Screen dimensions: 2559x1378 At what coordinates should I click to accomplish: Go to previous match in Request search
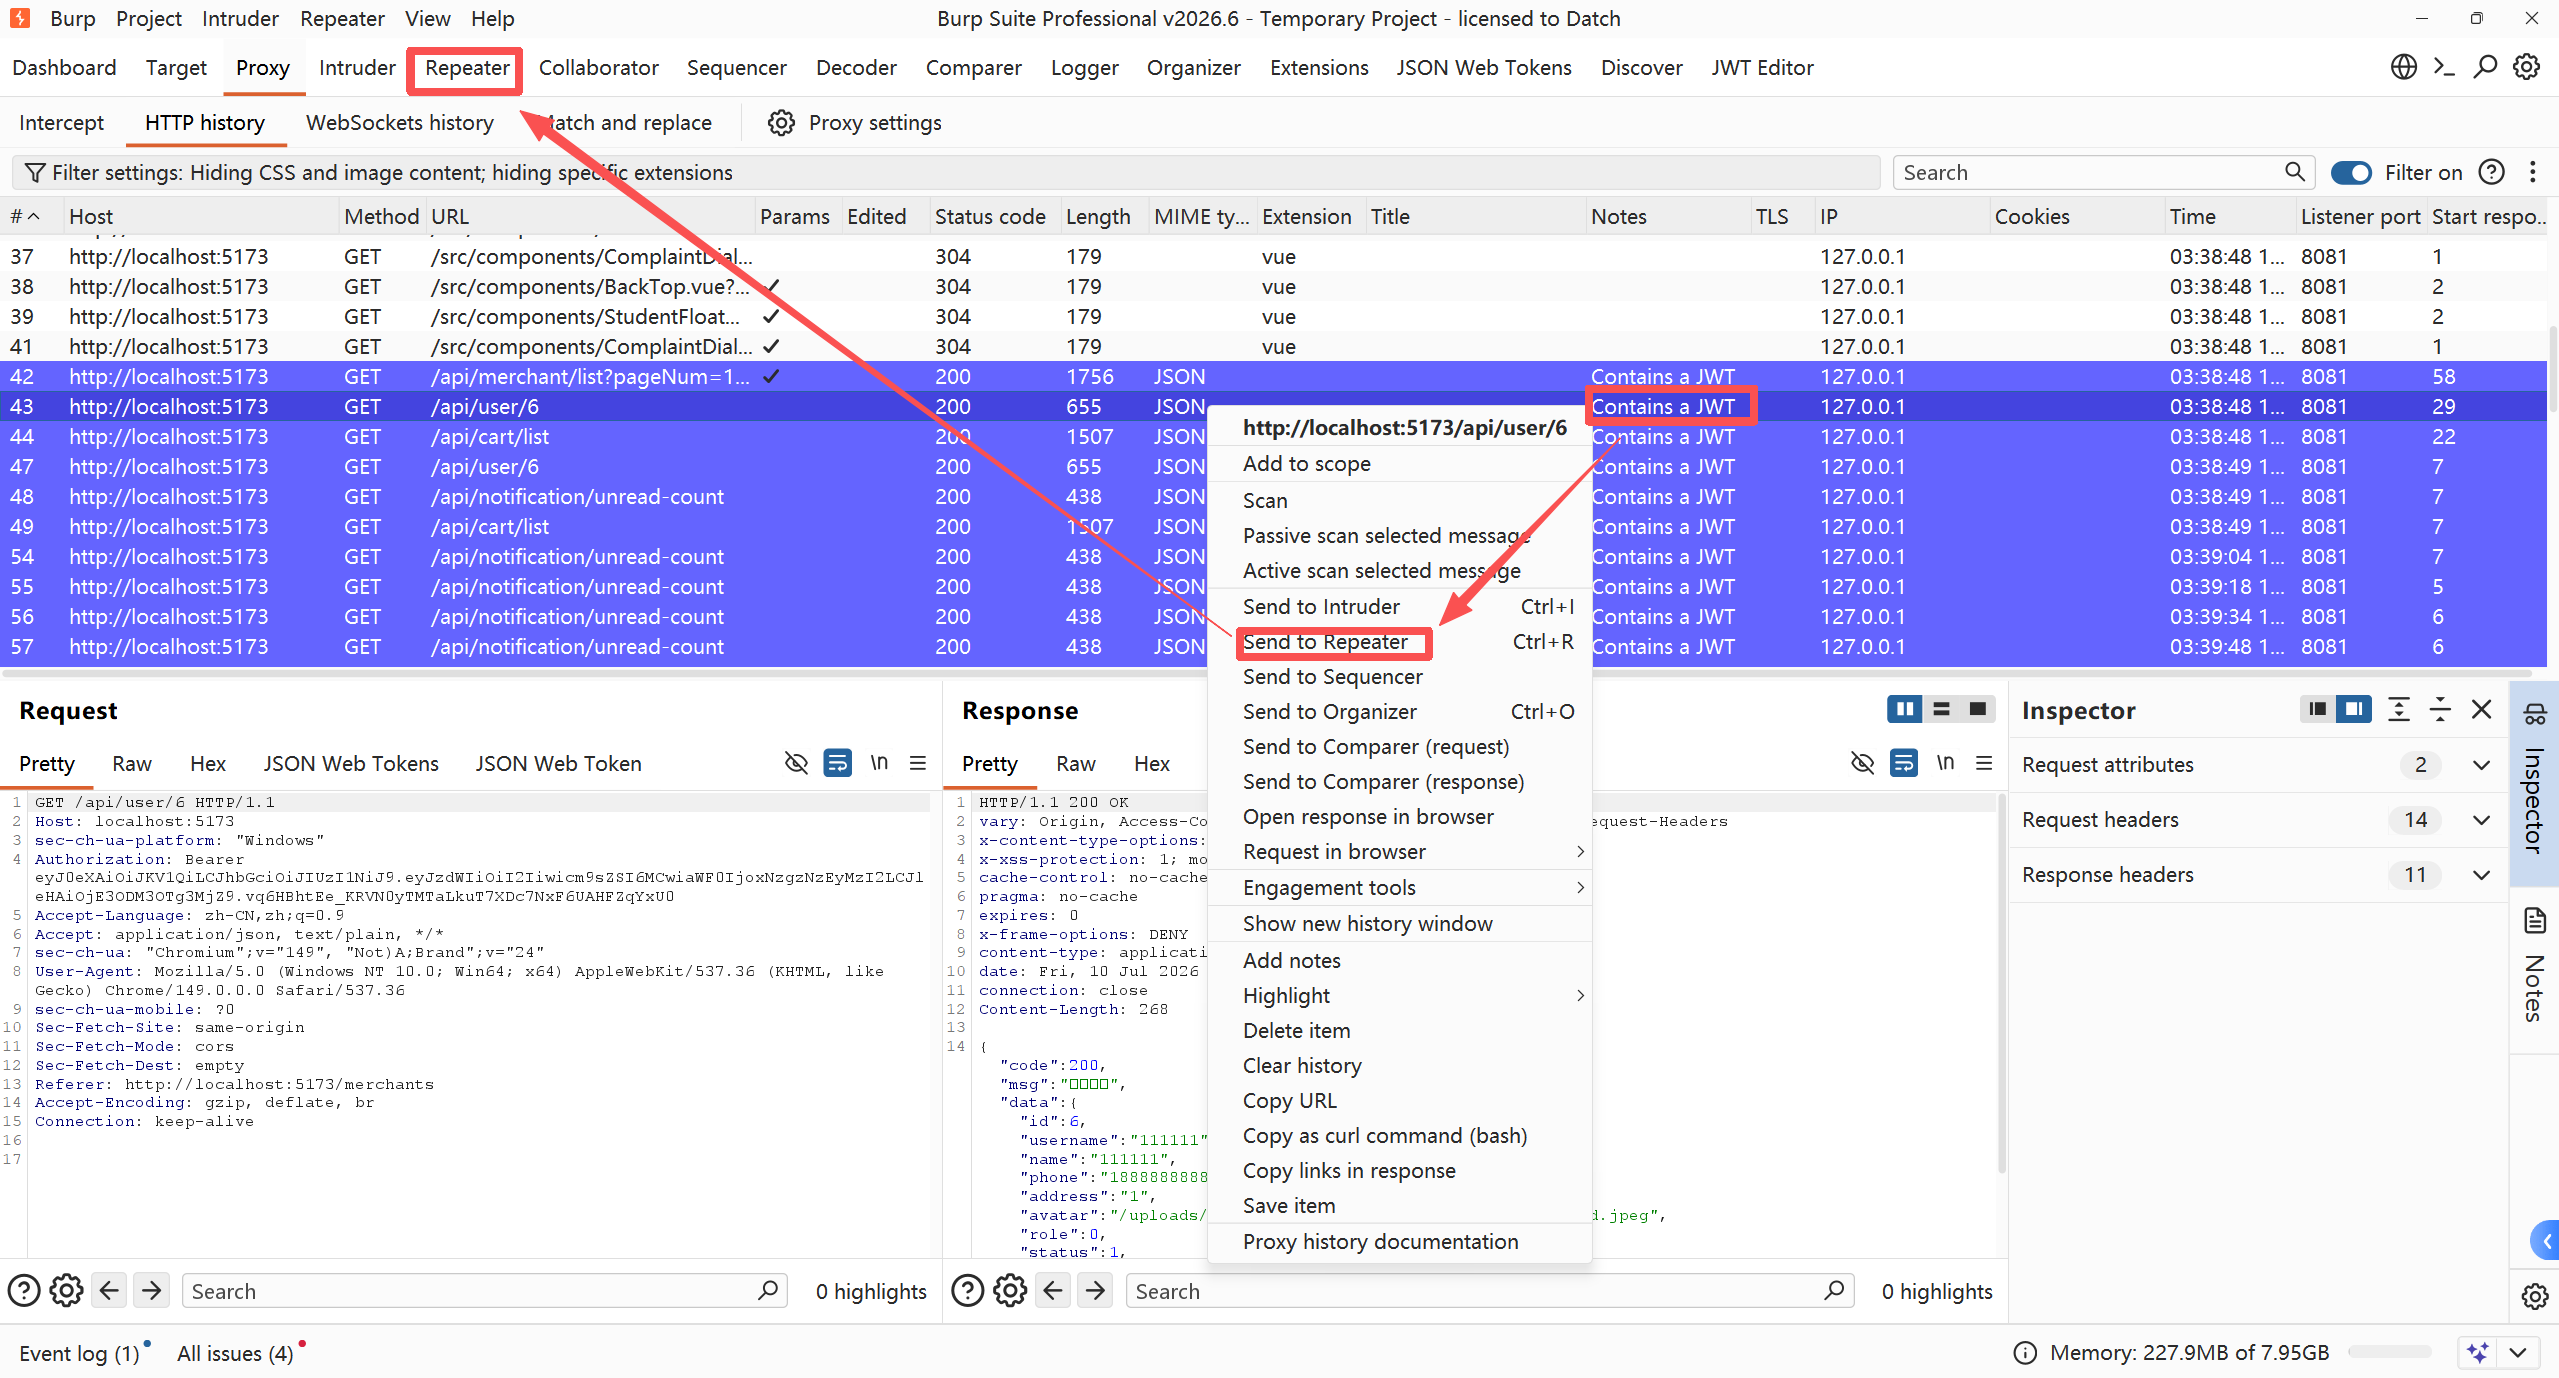coord(109,1291)
